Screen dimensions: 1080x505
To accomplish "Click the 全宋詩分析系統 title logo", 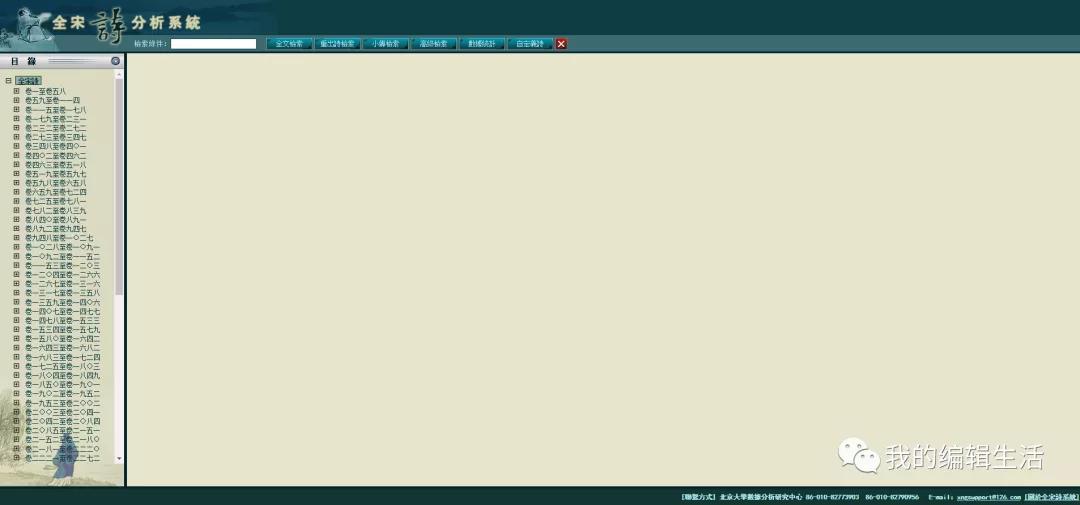I will [126, 23].
